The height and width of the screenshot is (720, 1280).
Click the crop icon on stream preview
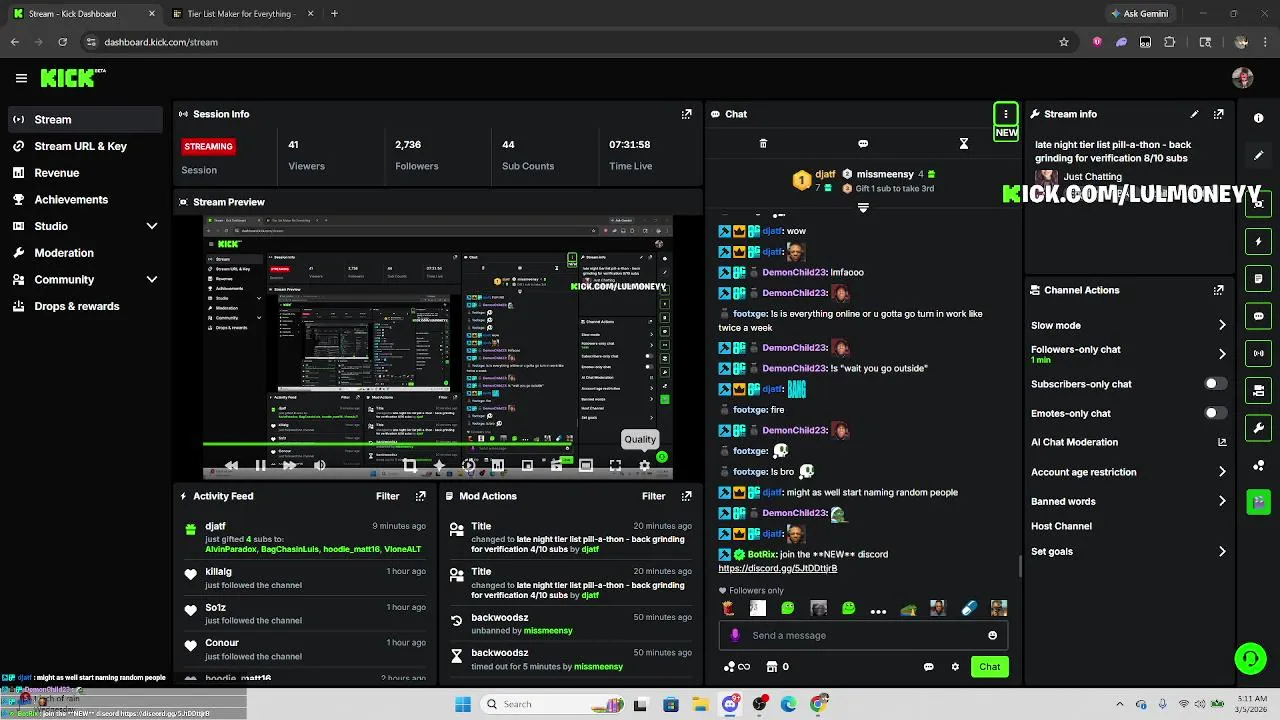click(409, 465)
